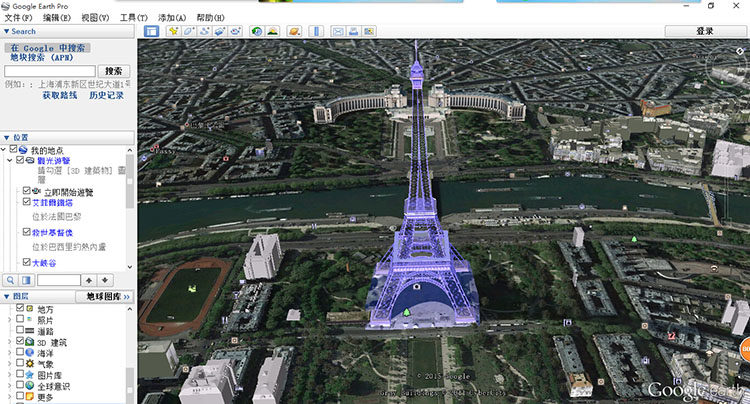Click the 获取路线 link
Image resolution: width=750 pixels, height=404 pixels.
(59, 95)
